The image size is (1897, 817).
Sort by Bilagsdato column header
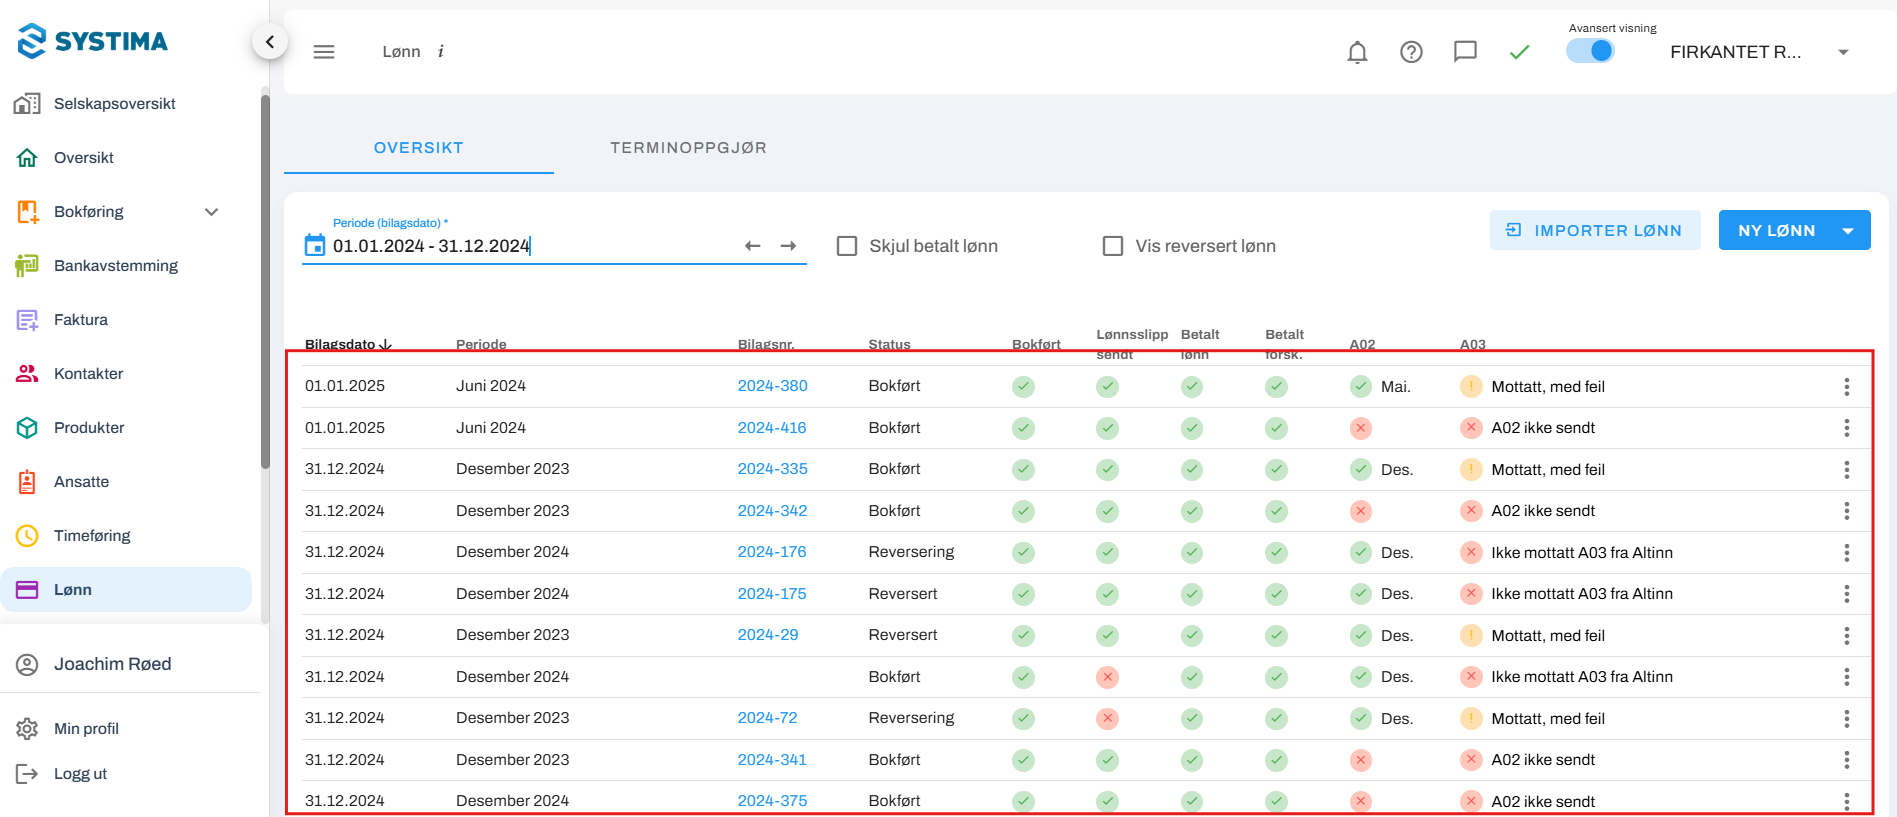click(348, 344)
